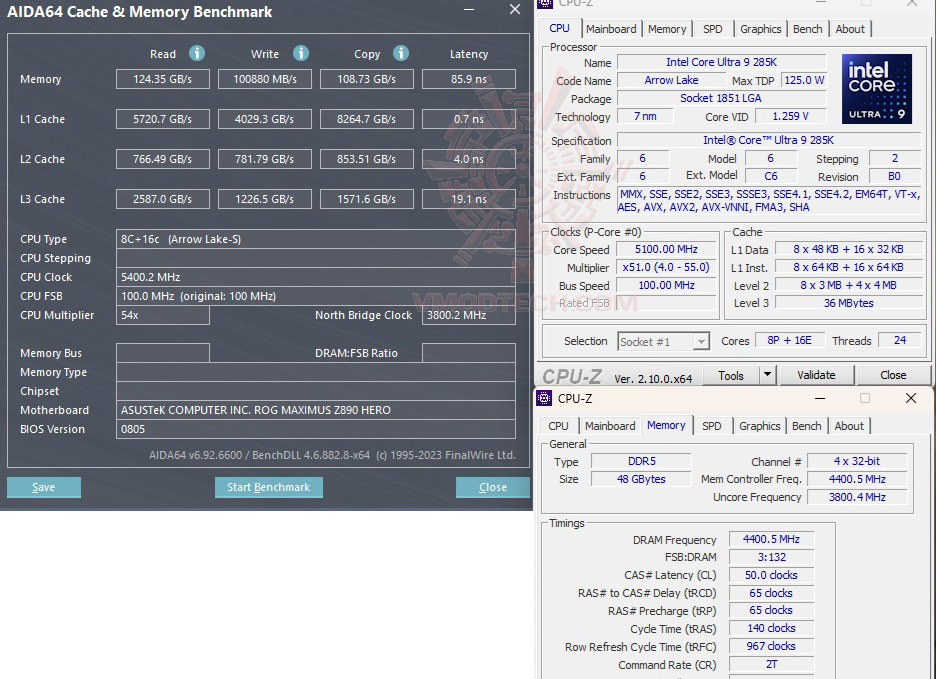Open About tab in upper CPU-Z window
Screen dimensions: 936x679
850,29
